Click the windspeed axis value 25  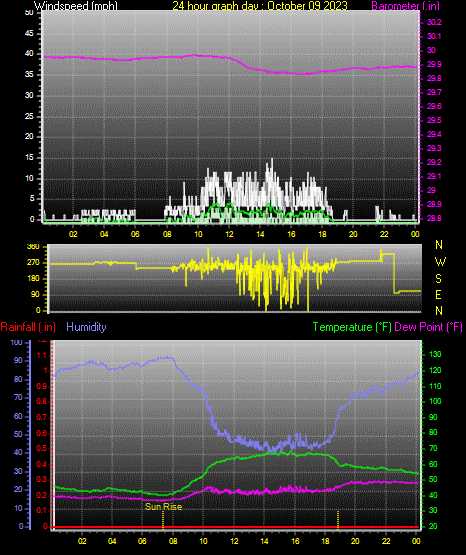29,116
